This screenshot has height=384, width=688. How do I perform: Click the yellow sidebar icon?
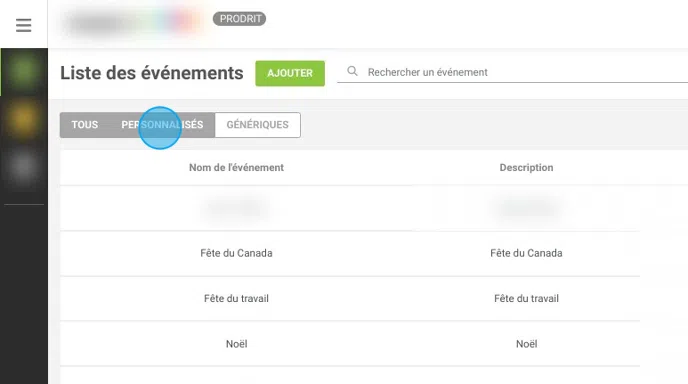tap(24, 119)
